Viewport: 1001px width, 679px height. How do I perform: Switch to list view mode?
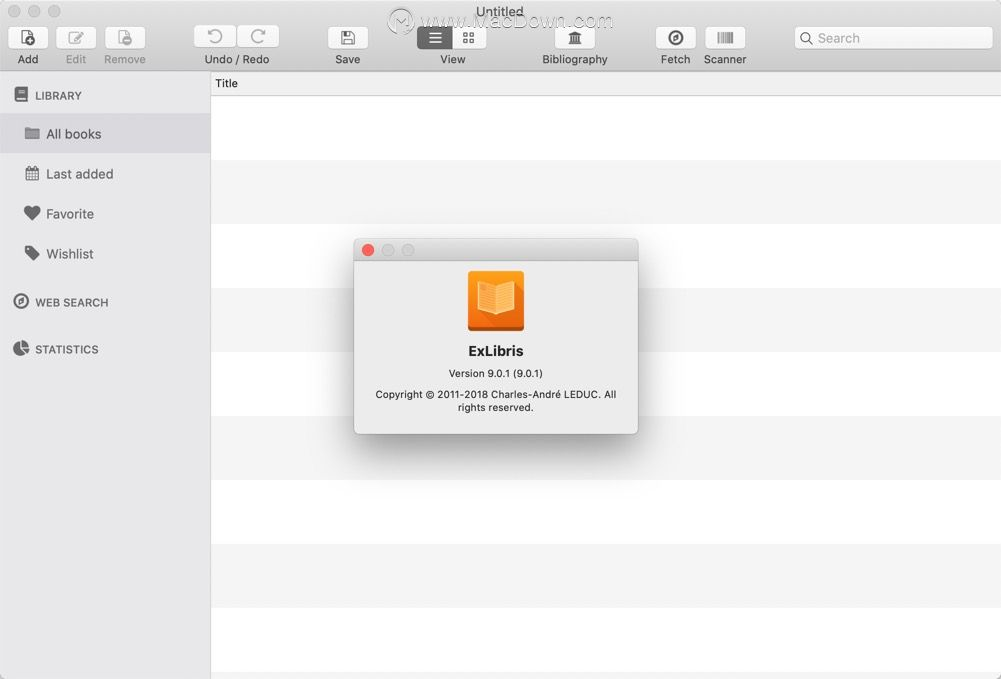coord(435,38)
